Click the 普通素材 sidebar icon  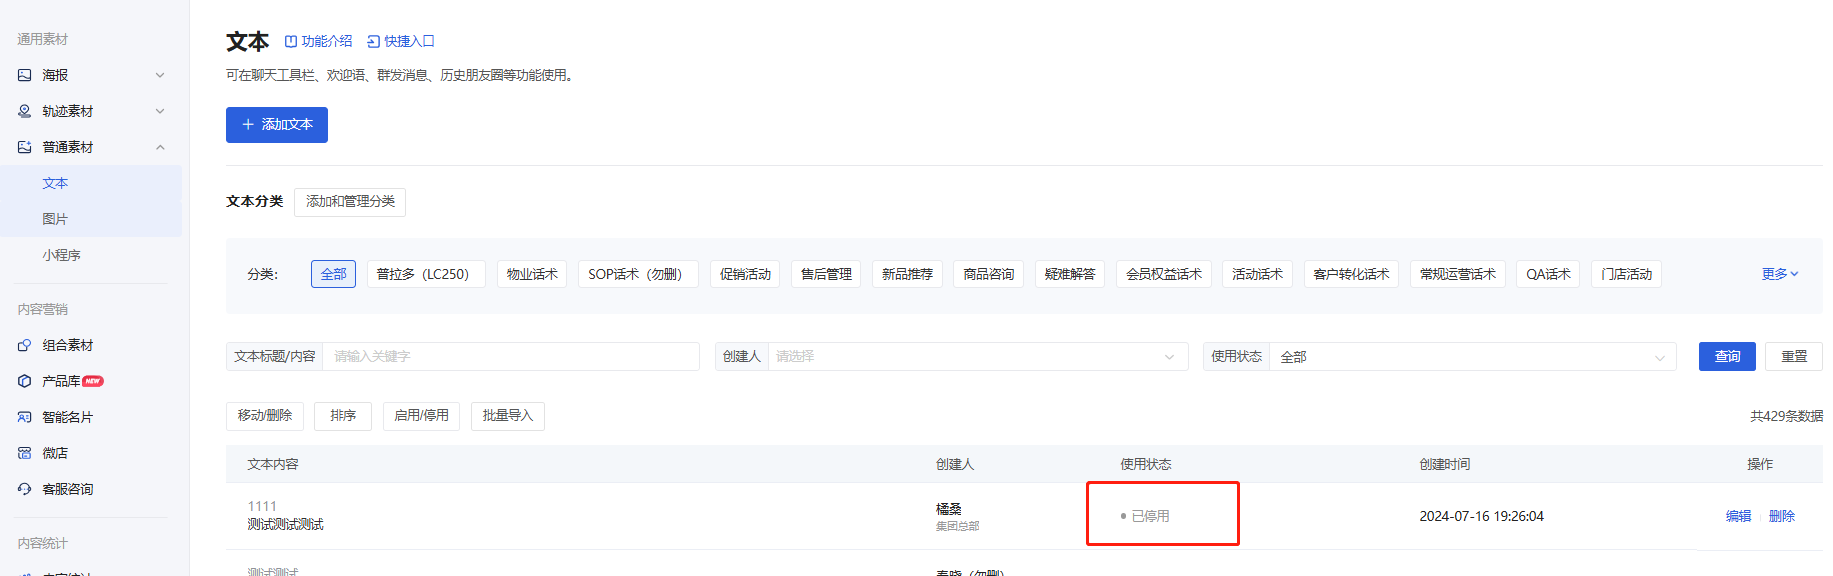coord(25,147)
